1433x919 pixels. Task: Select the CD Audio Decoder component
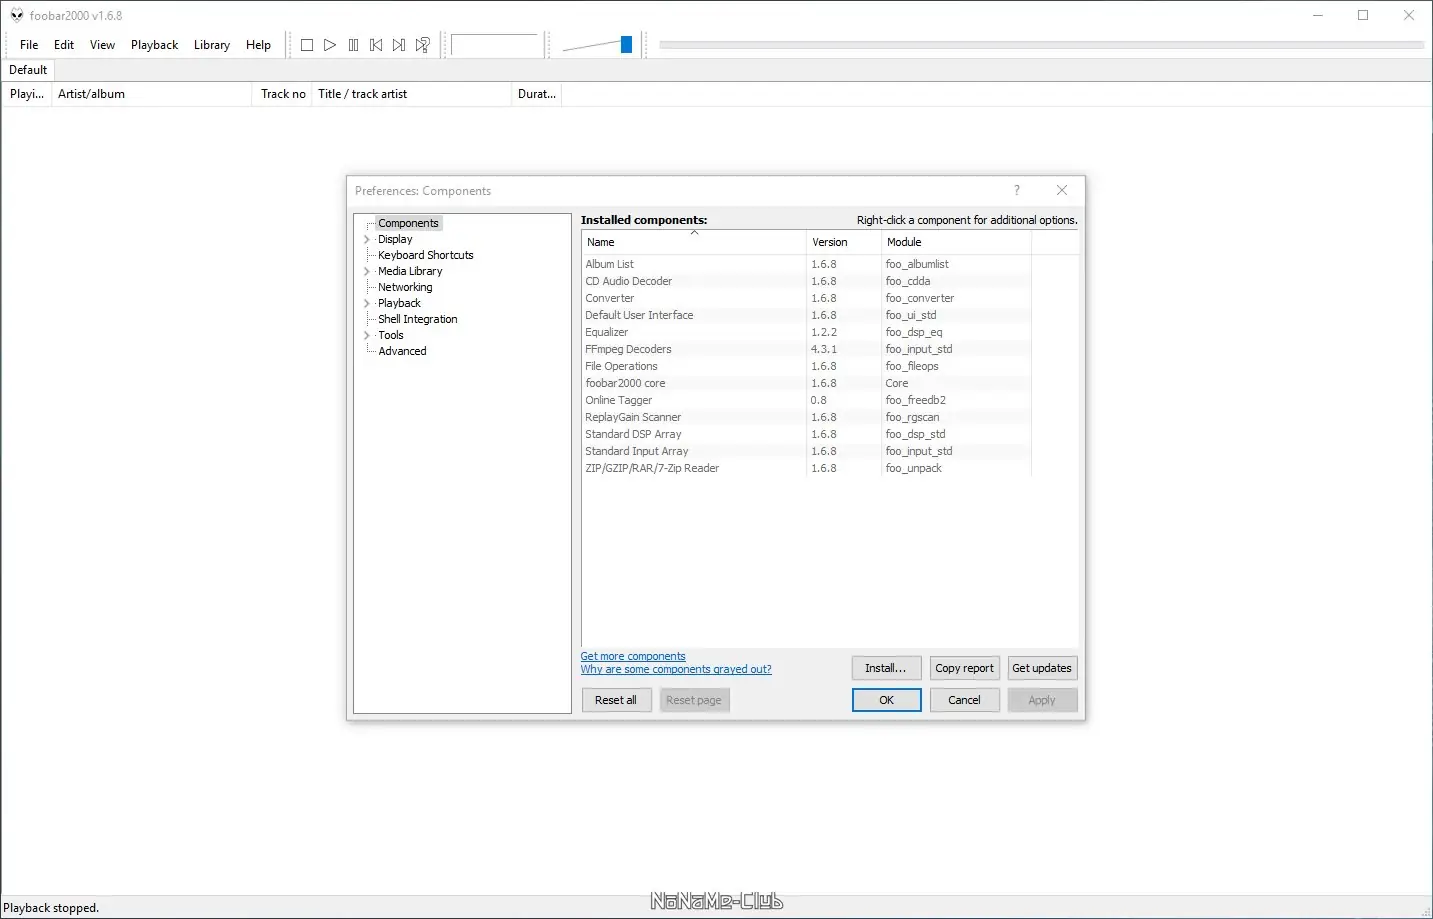coord(806,281)
